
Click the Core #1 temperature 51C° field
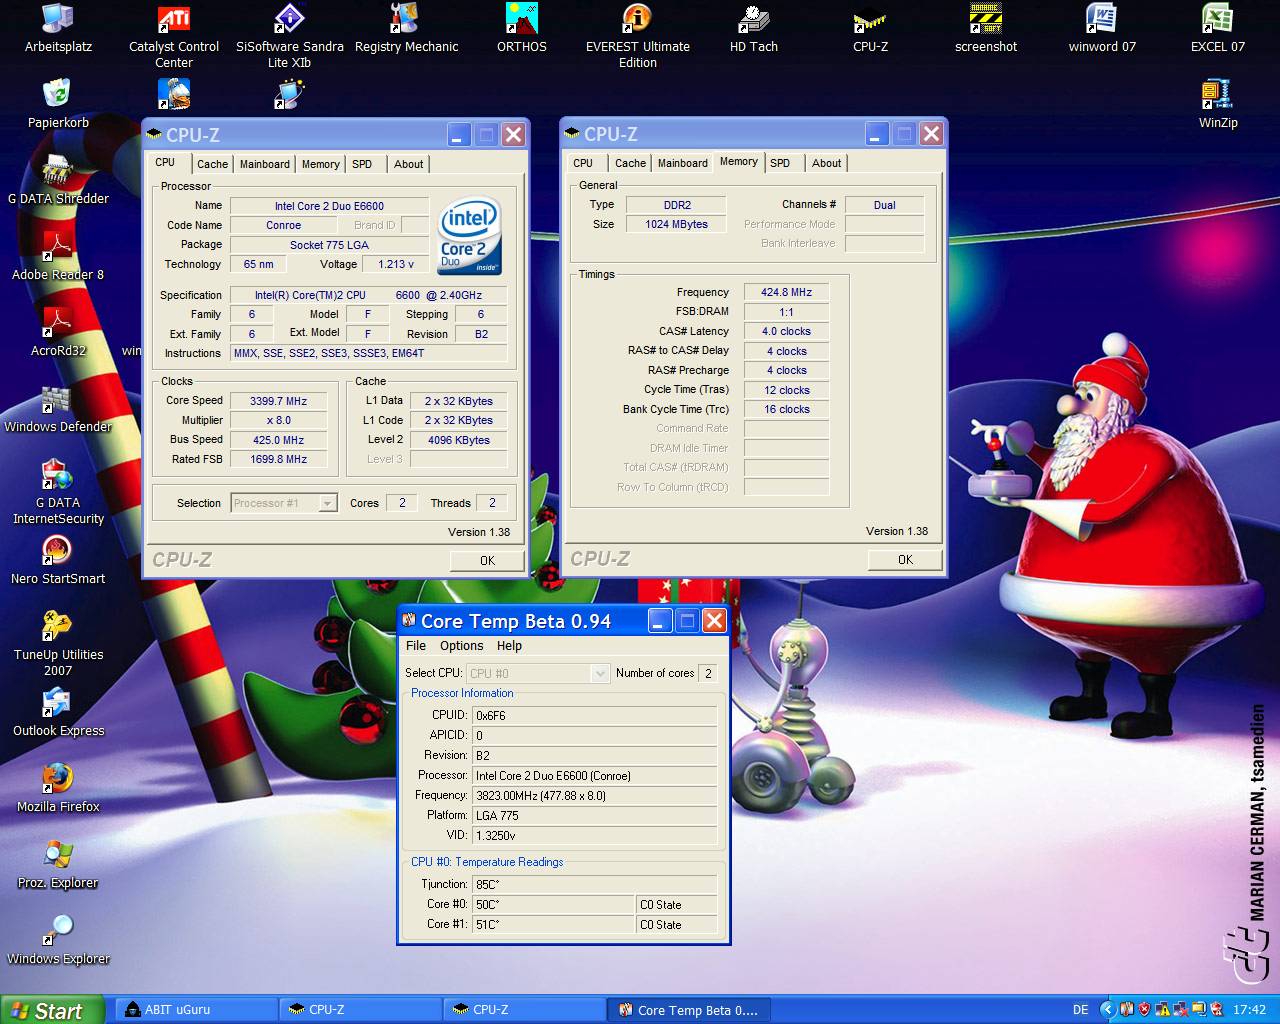coord(553,924)
